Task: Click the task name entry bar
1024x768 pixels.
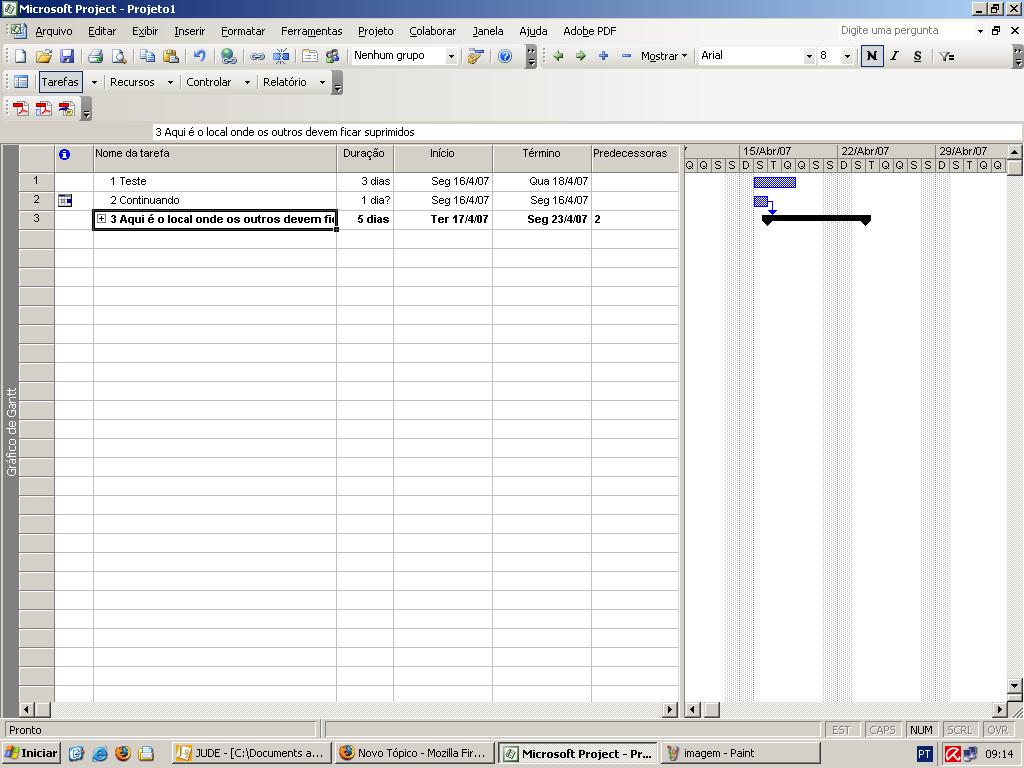Action: 586,132
